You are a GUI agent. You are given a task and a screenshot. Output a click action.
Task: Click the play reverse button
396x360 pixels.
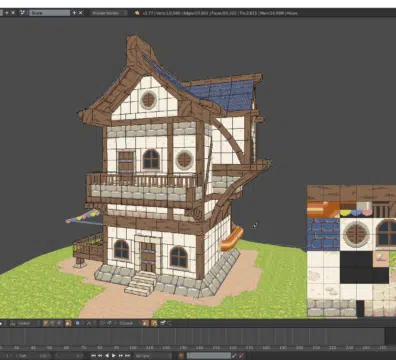pyautogui.click(x=107, y=356)
